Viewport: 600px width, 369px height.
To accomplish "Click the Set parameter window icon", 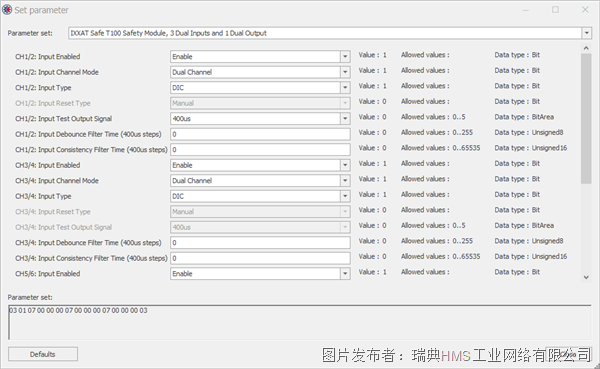I will [x=7, y=10].
